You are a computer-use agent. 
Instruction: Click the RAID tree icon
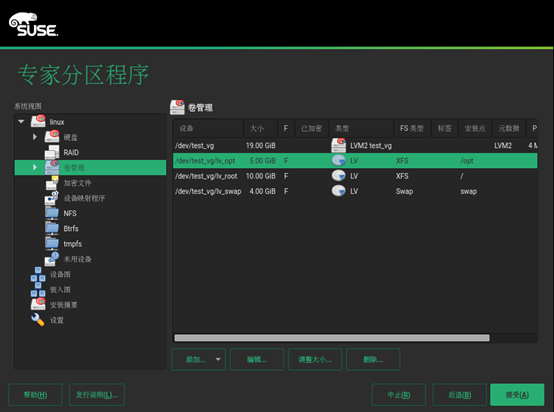click(52, 152)
